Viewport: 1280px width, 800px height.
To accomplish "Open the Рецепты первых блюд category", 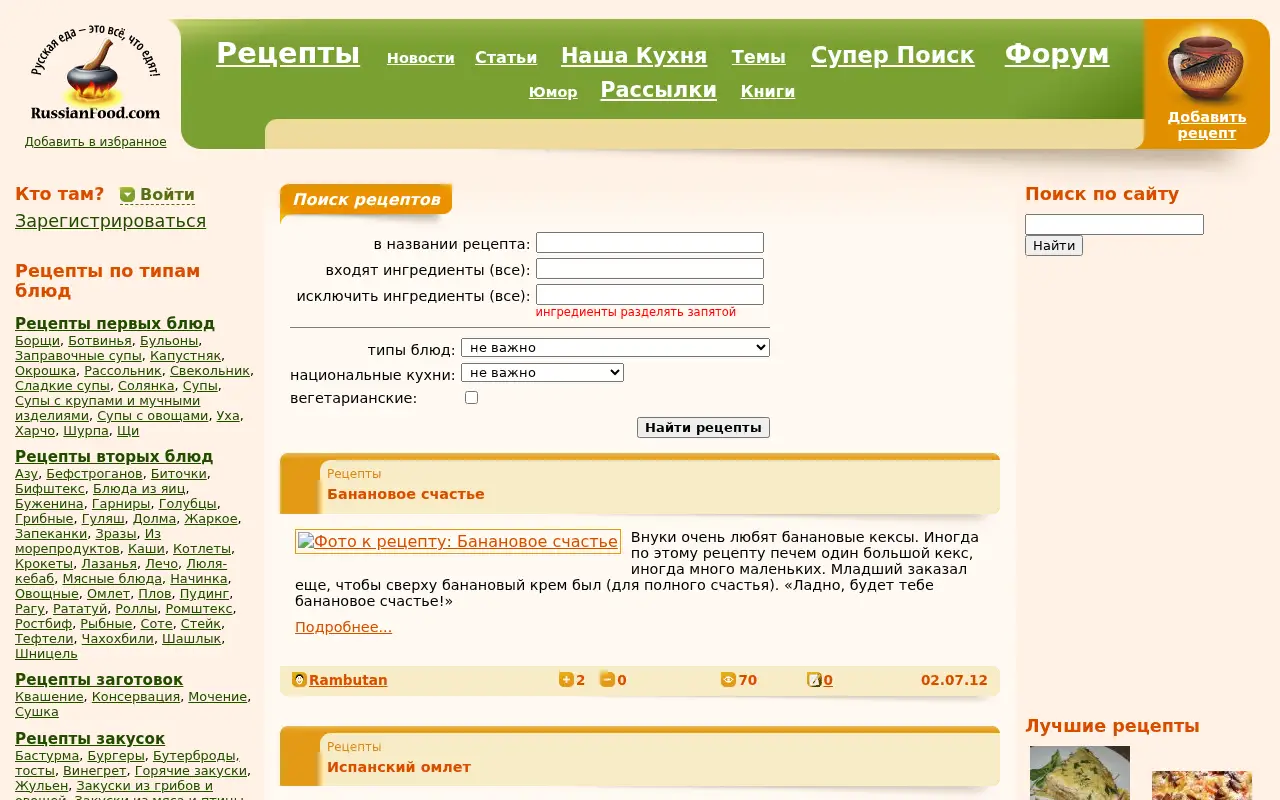I will [x=115, y=323].
